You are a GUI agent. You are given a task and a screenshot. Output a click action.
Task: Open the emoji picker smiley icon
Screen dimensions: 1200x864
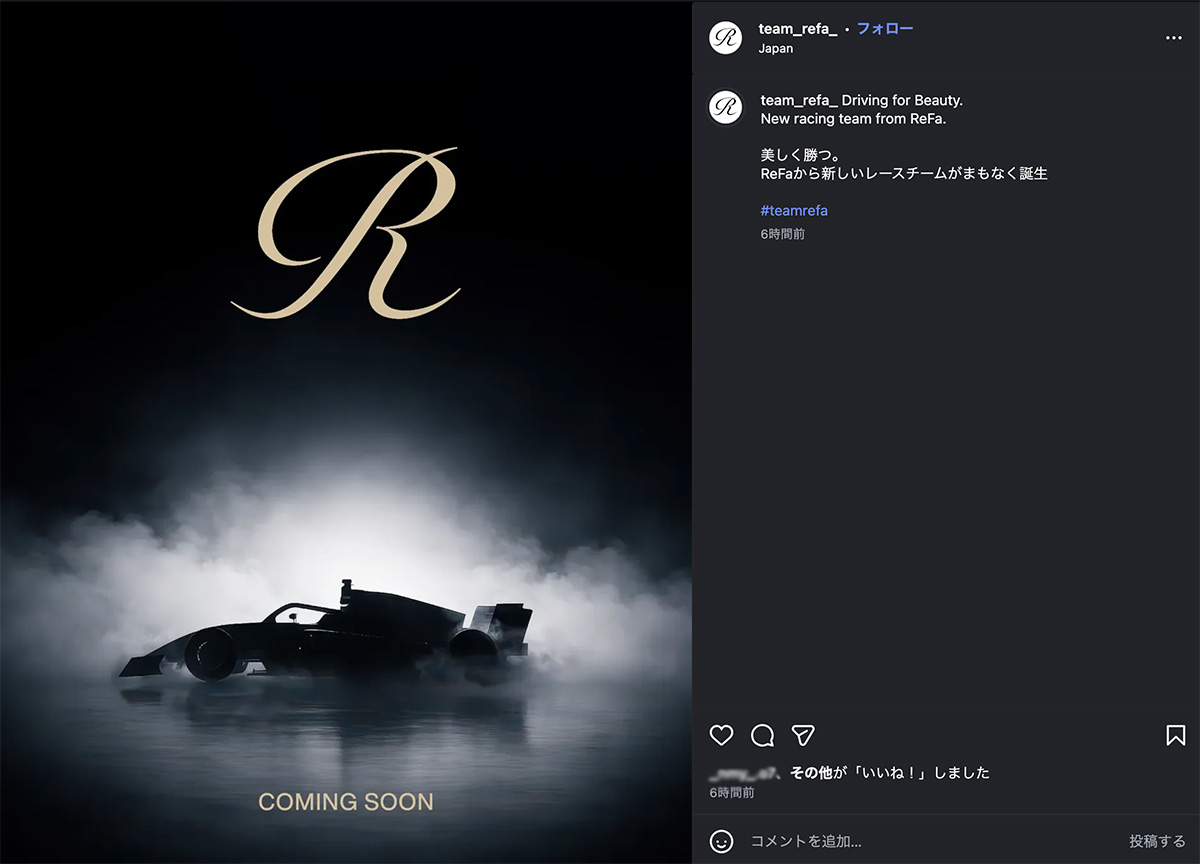[721, 841]
